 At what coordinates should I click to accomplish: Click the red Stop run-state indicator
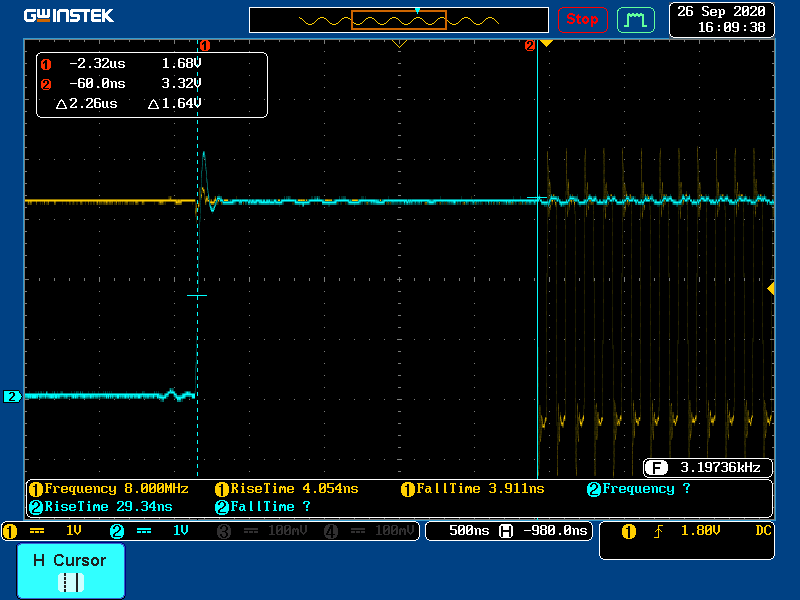click(582, 19)
